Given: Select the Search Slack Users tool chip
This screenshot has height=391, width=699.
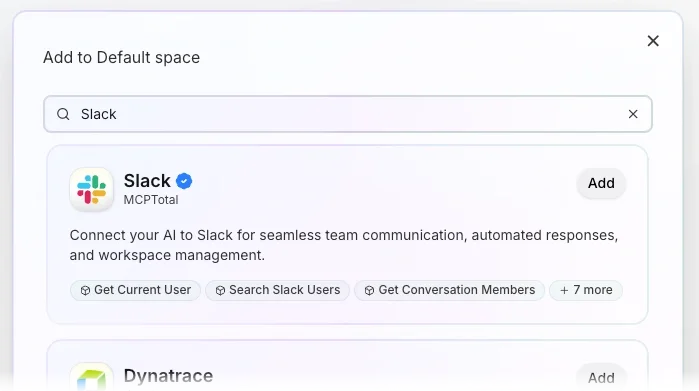Looking at the screenshot, I should 277,290.
